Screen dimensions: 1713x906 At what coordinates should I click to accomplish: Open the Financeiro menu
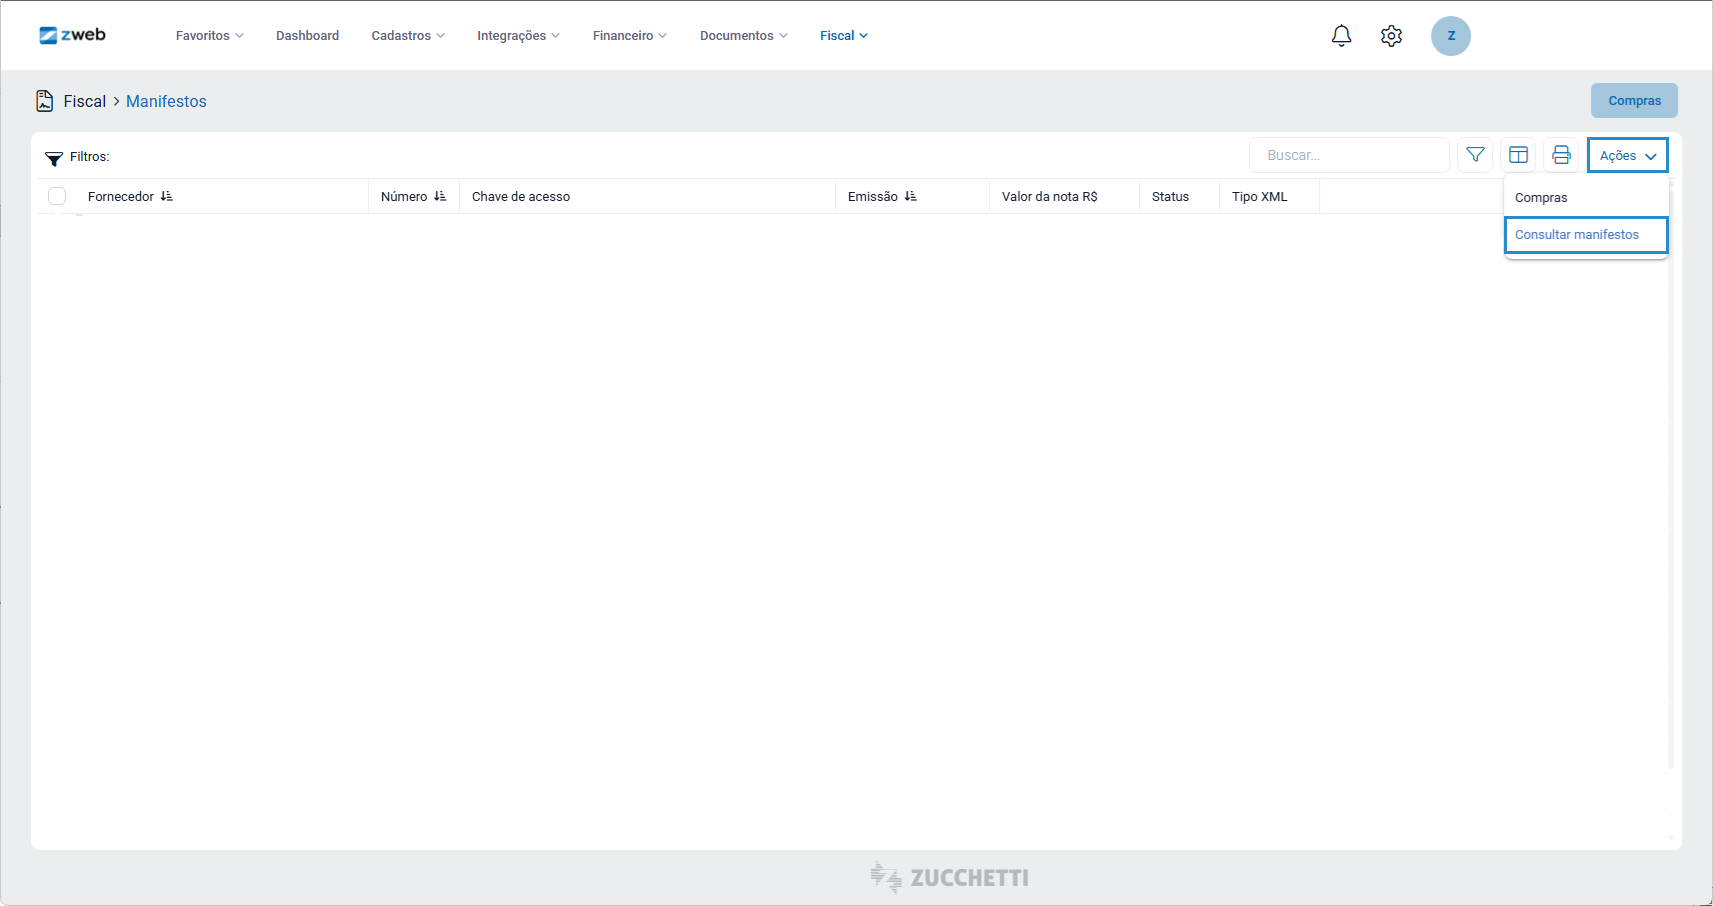pyautogui.click(x=629, y=36)
